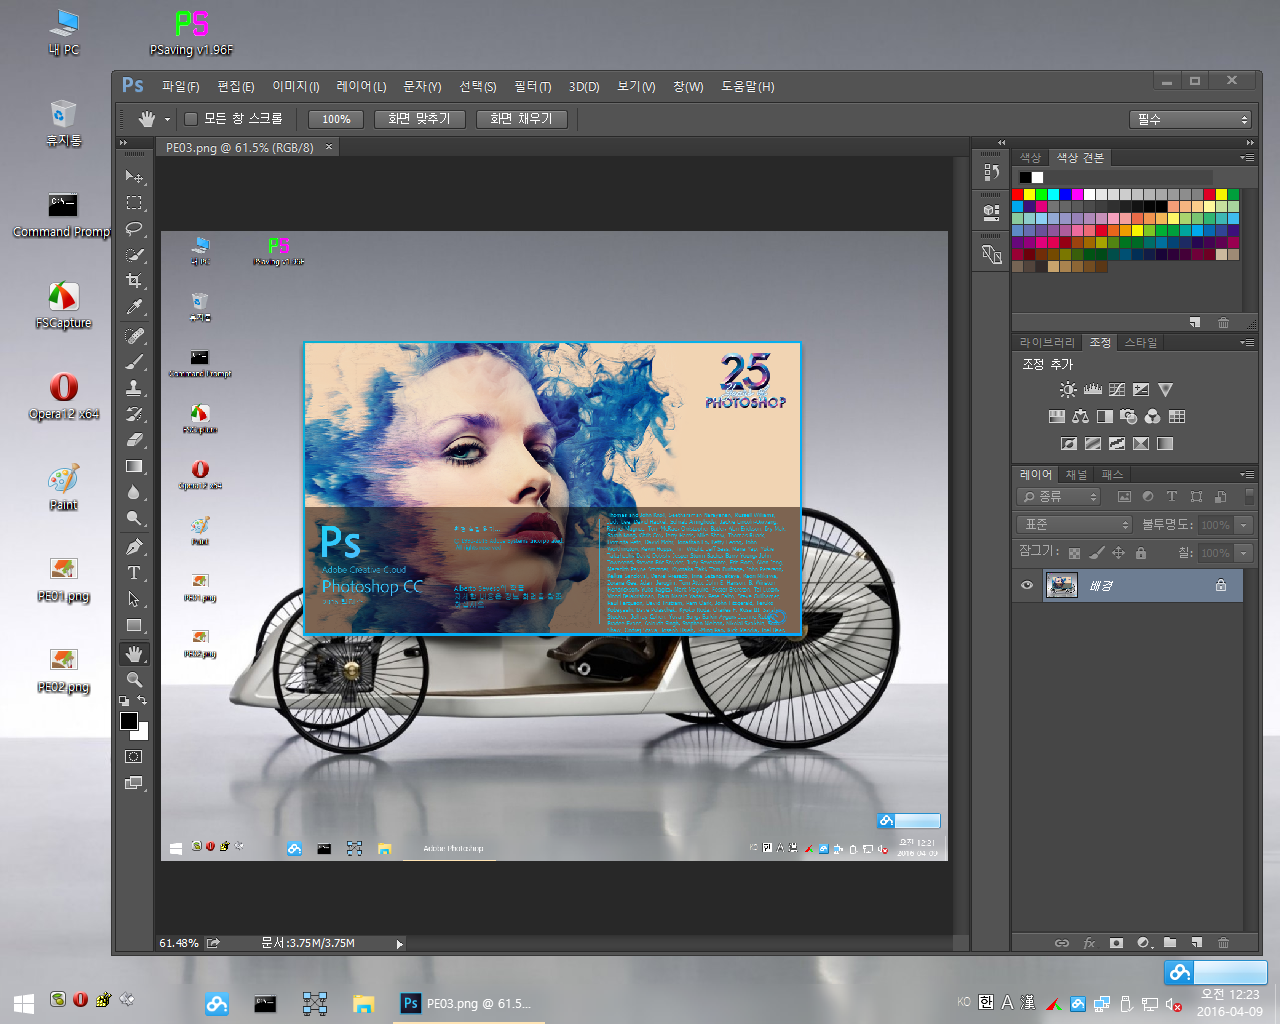
Task: Open the status bar info arrow
Action: [x=400, y=943]
